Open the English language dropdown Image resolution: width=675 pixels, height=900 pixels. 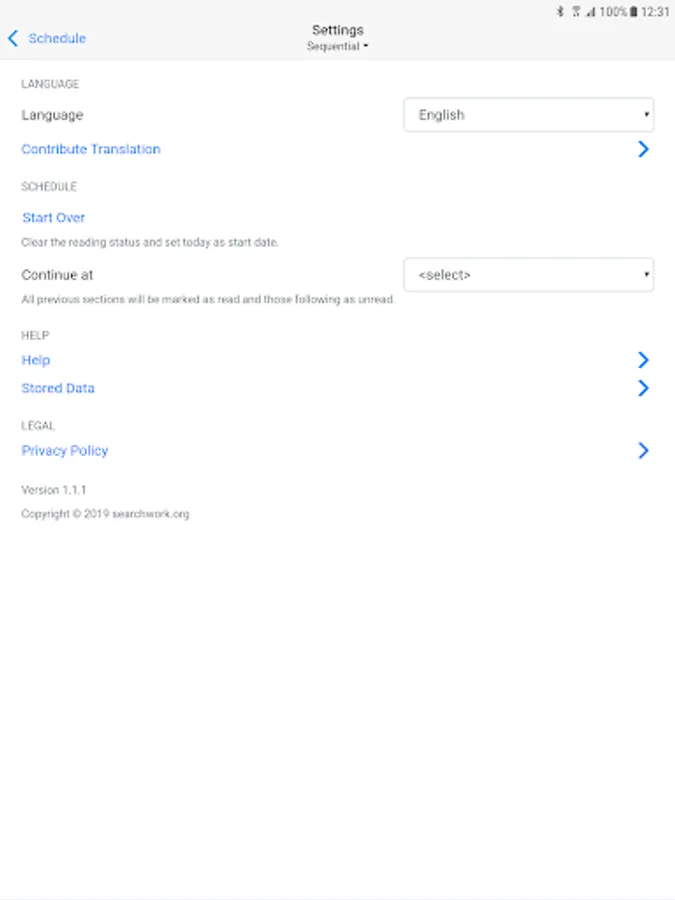coord(528,115)
